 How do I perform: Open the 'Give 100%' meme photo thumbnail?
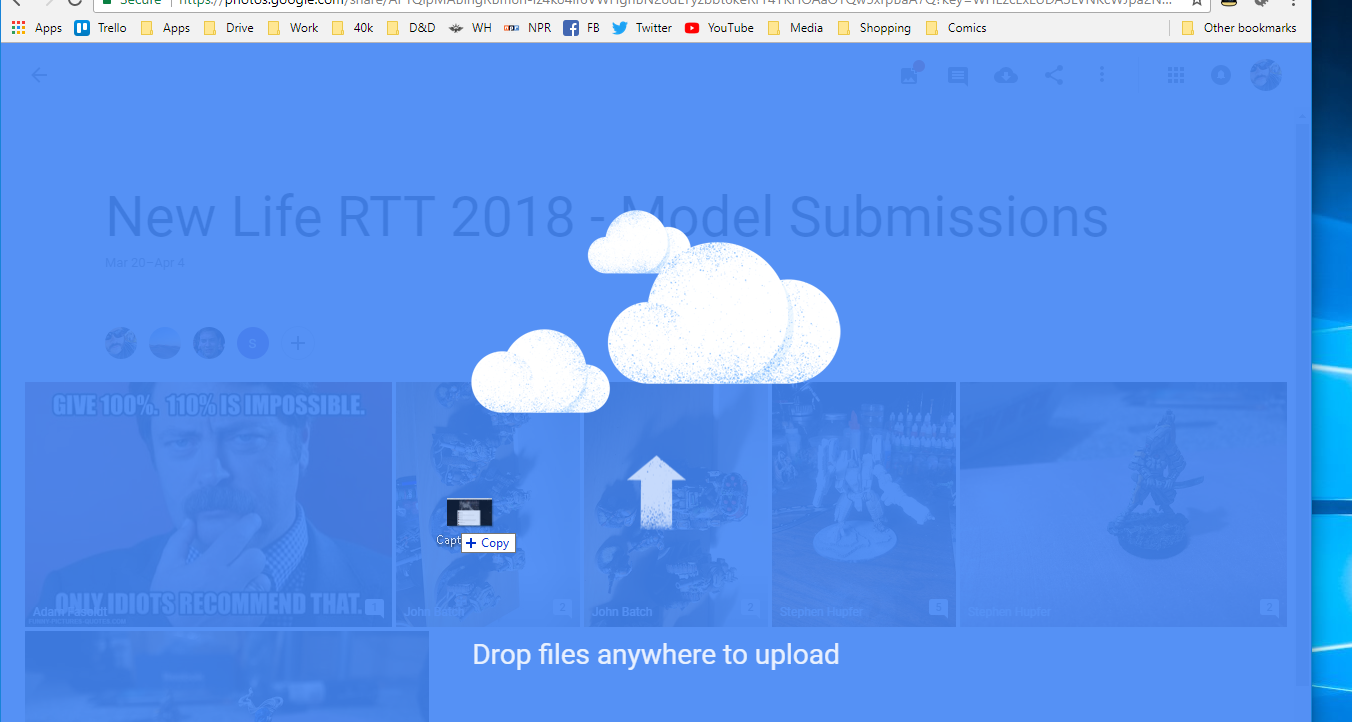208,504
